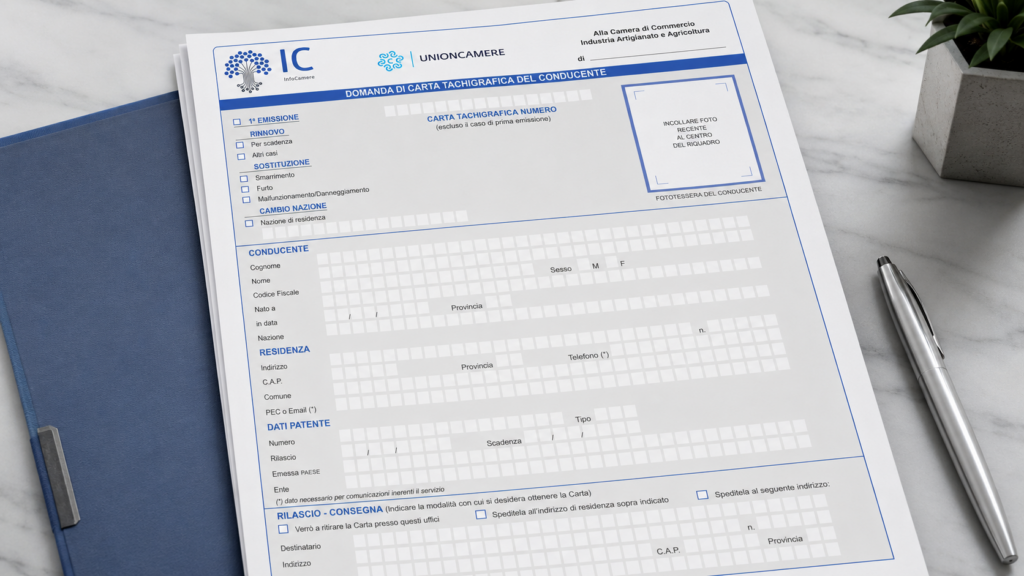
Task: Click the 'in data' label
Action: [266, 323]
